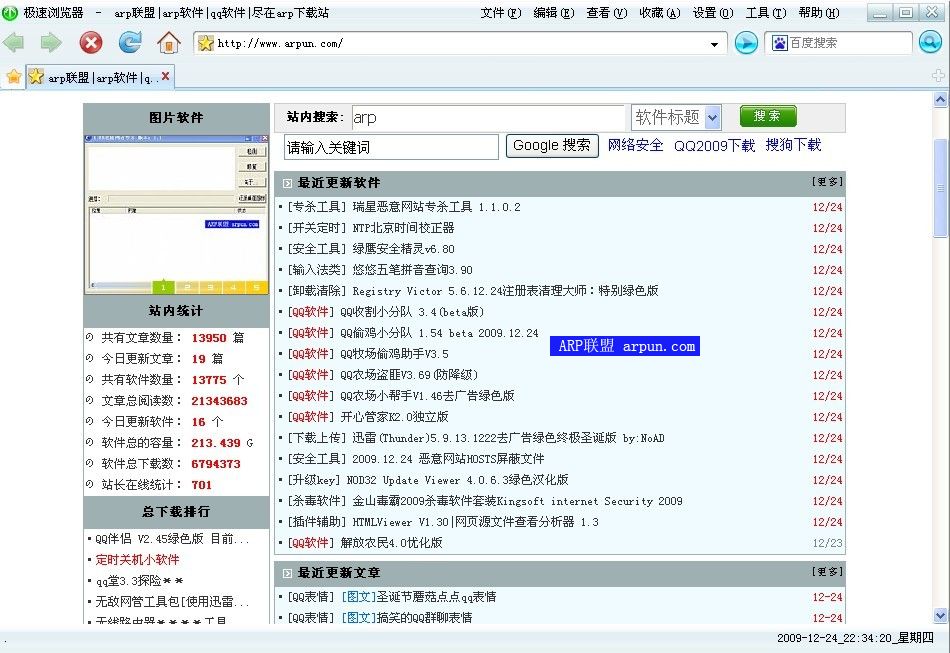Viewport: 950px width, 653px height.
Task: Select slide number 1 under thumbnail
Action: coord(163,287)
